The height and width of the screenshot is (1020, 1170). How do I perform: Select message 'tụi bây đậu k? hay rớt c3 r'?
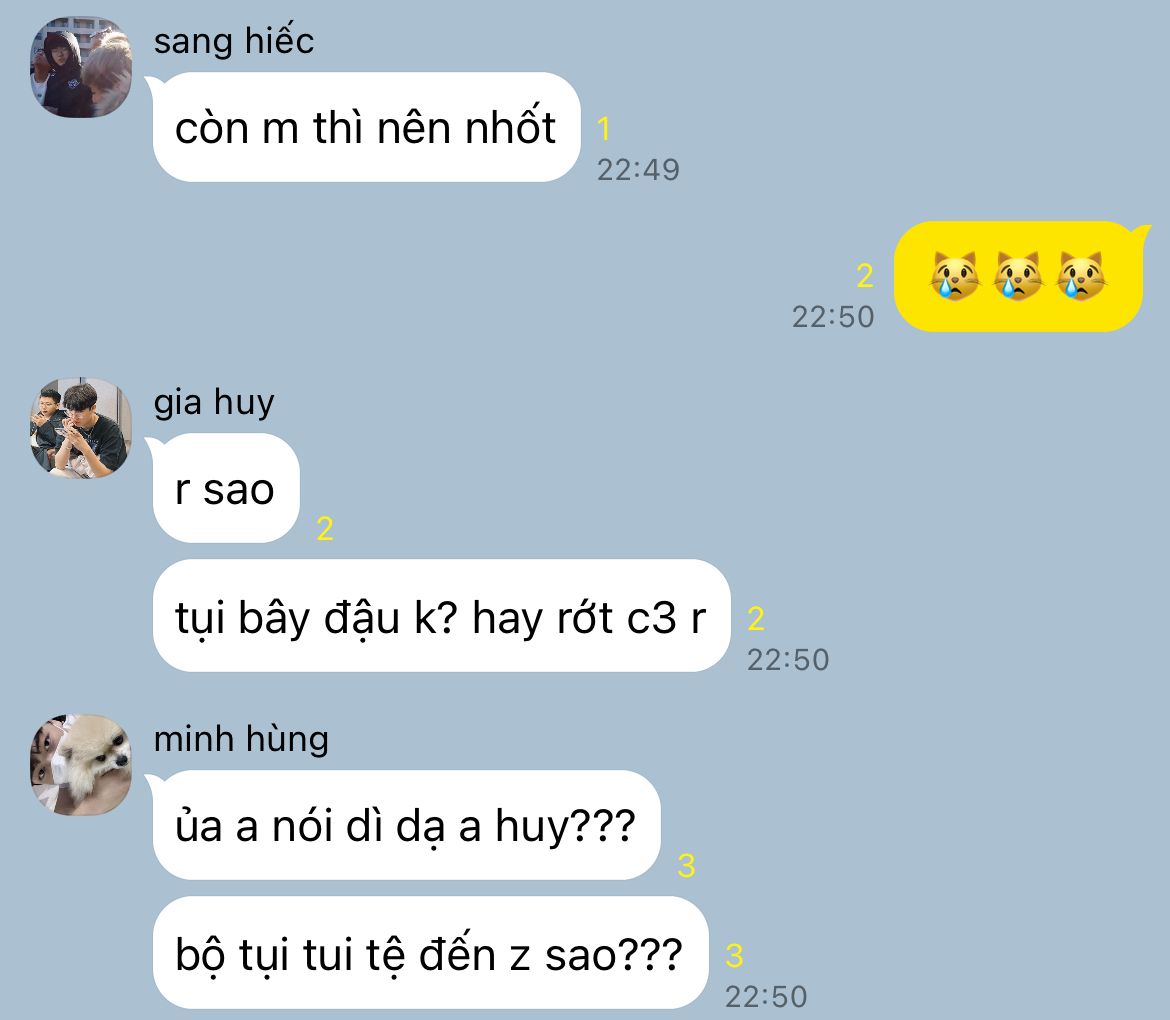tap(441, 616)
